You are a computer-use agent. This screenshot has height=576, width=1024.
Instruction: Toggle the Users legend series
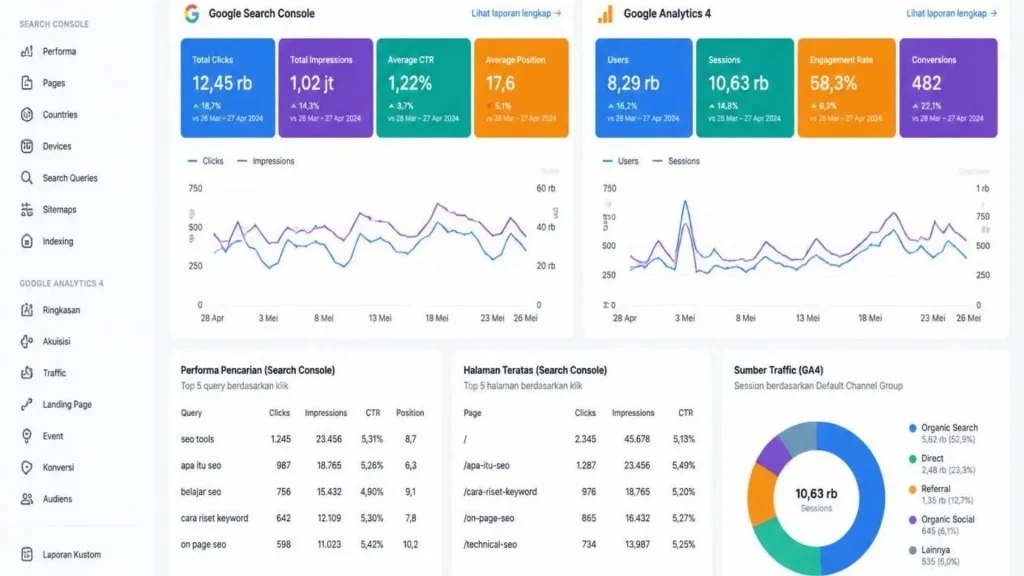click(x=620, y=161)
